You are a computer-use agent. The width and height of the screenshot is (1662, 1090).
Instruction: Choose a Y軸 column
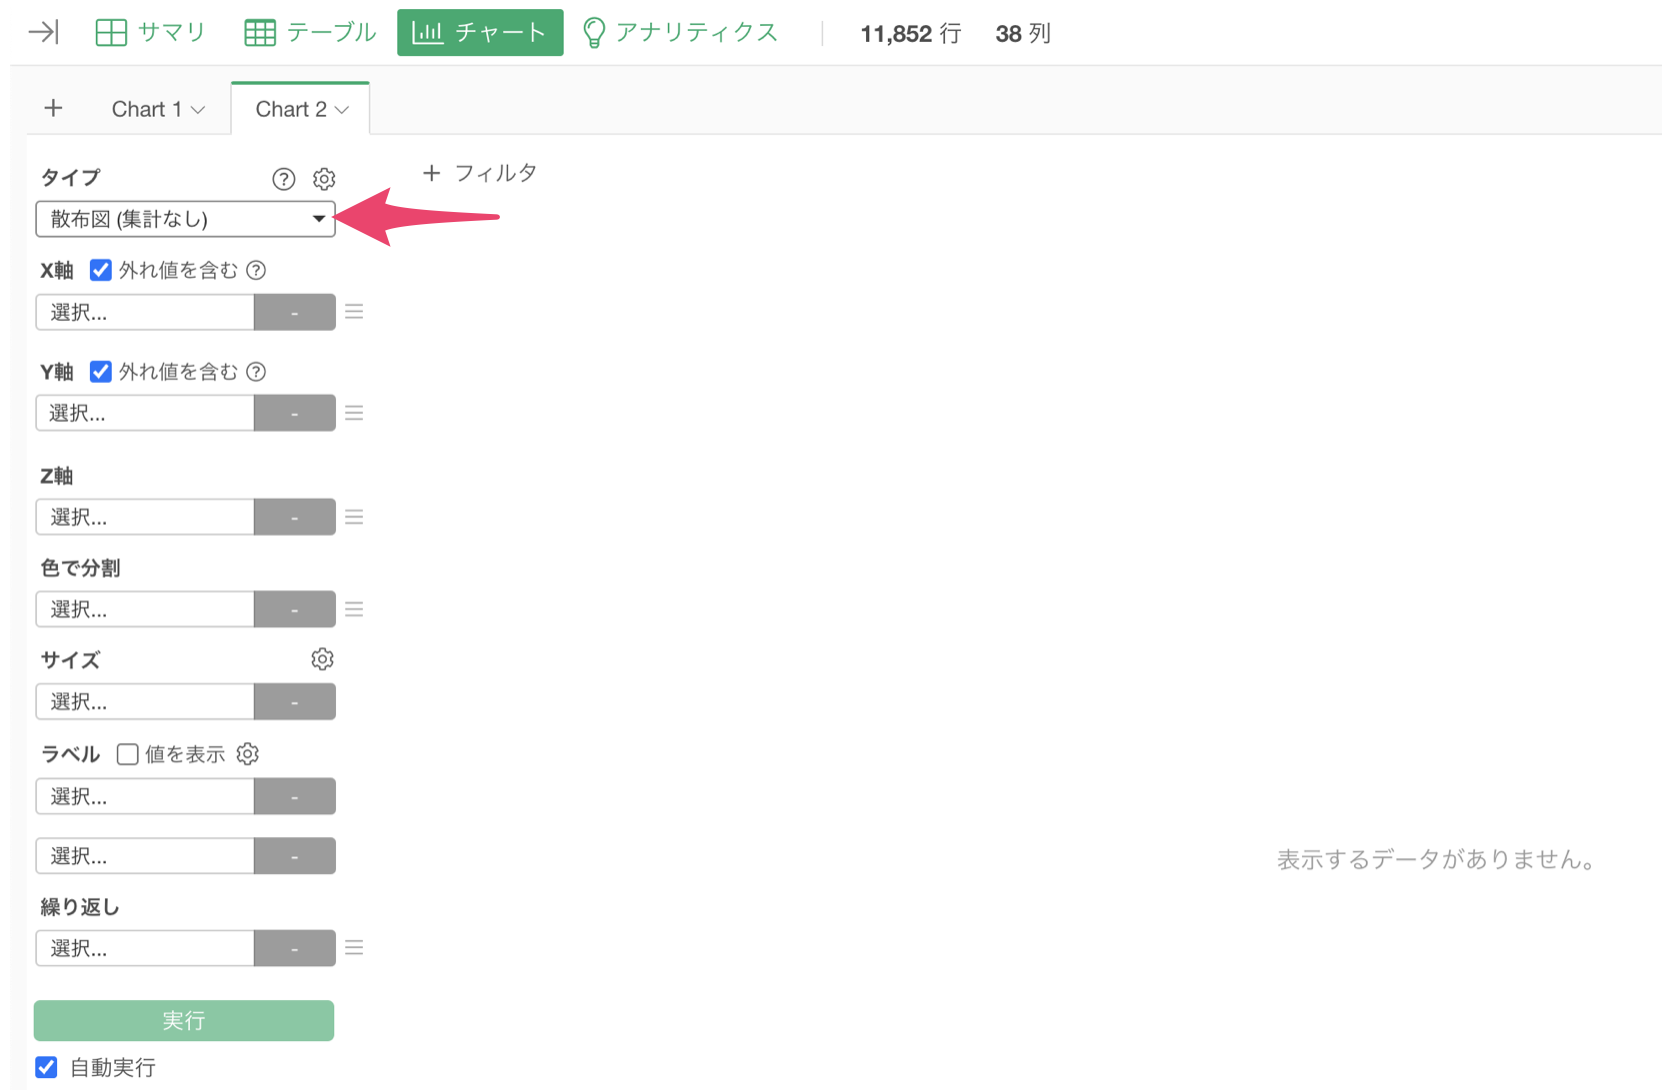pos(145,413)
